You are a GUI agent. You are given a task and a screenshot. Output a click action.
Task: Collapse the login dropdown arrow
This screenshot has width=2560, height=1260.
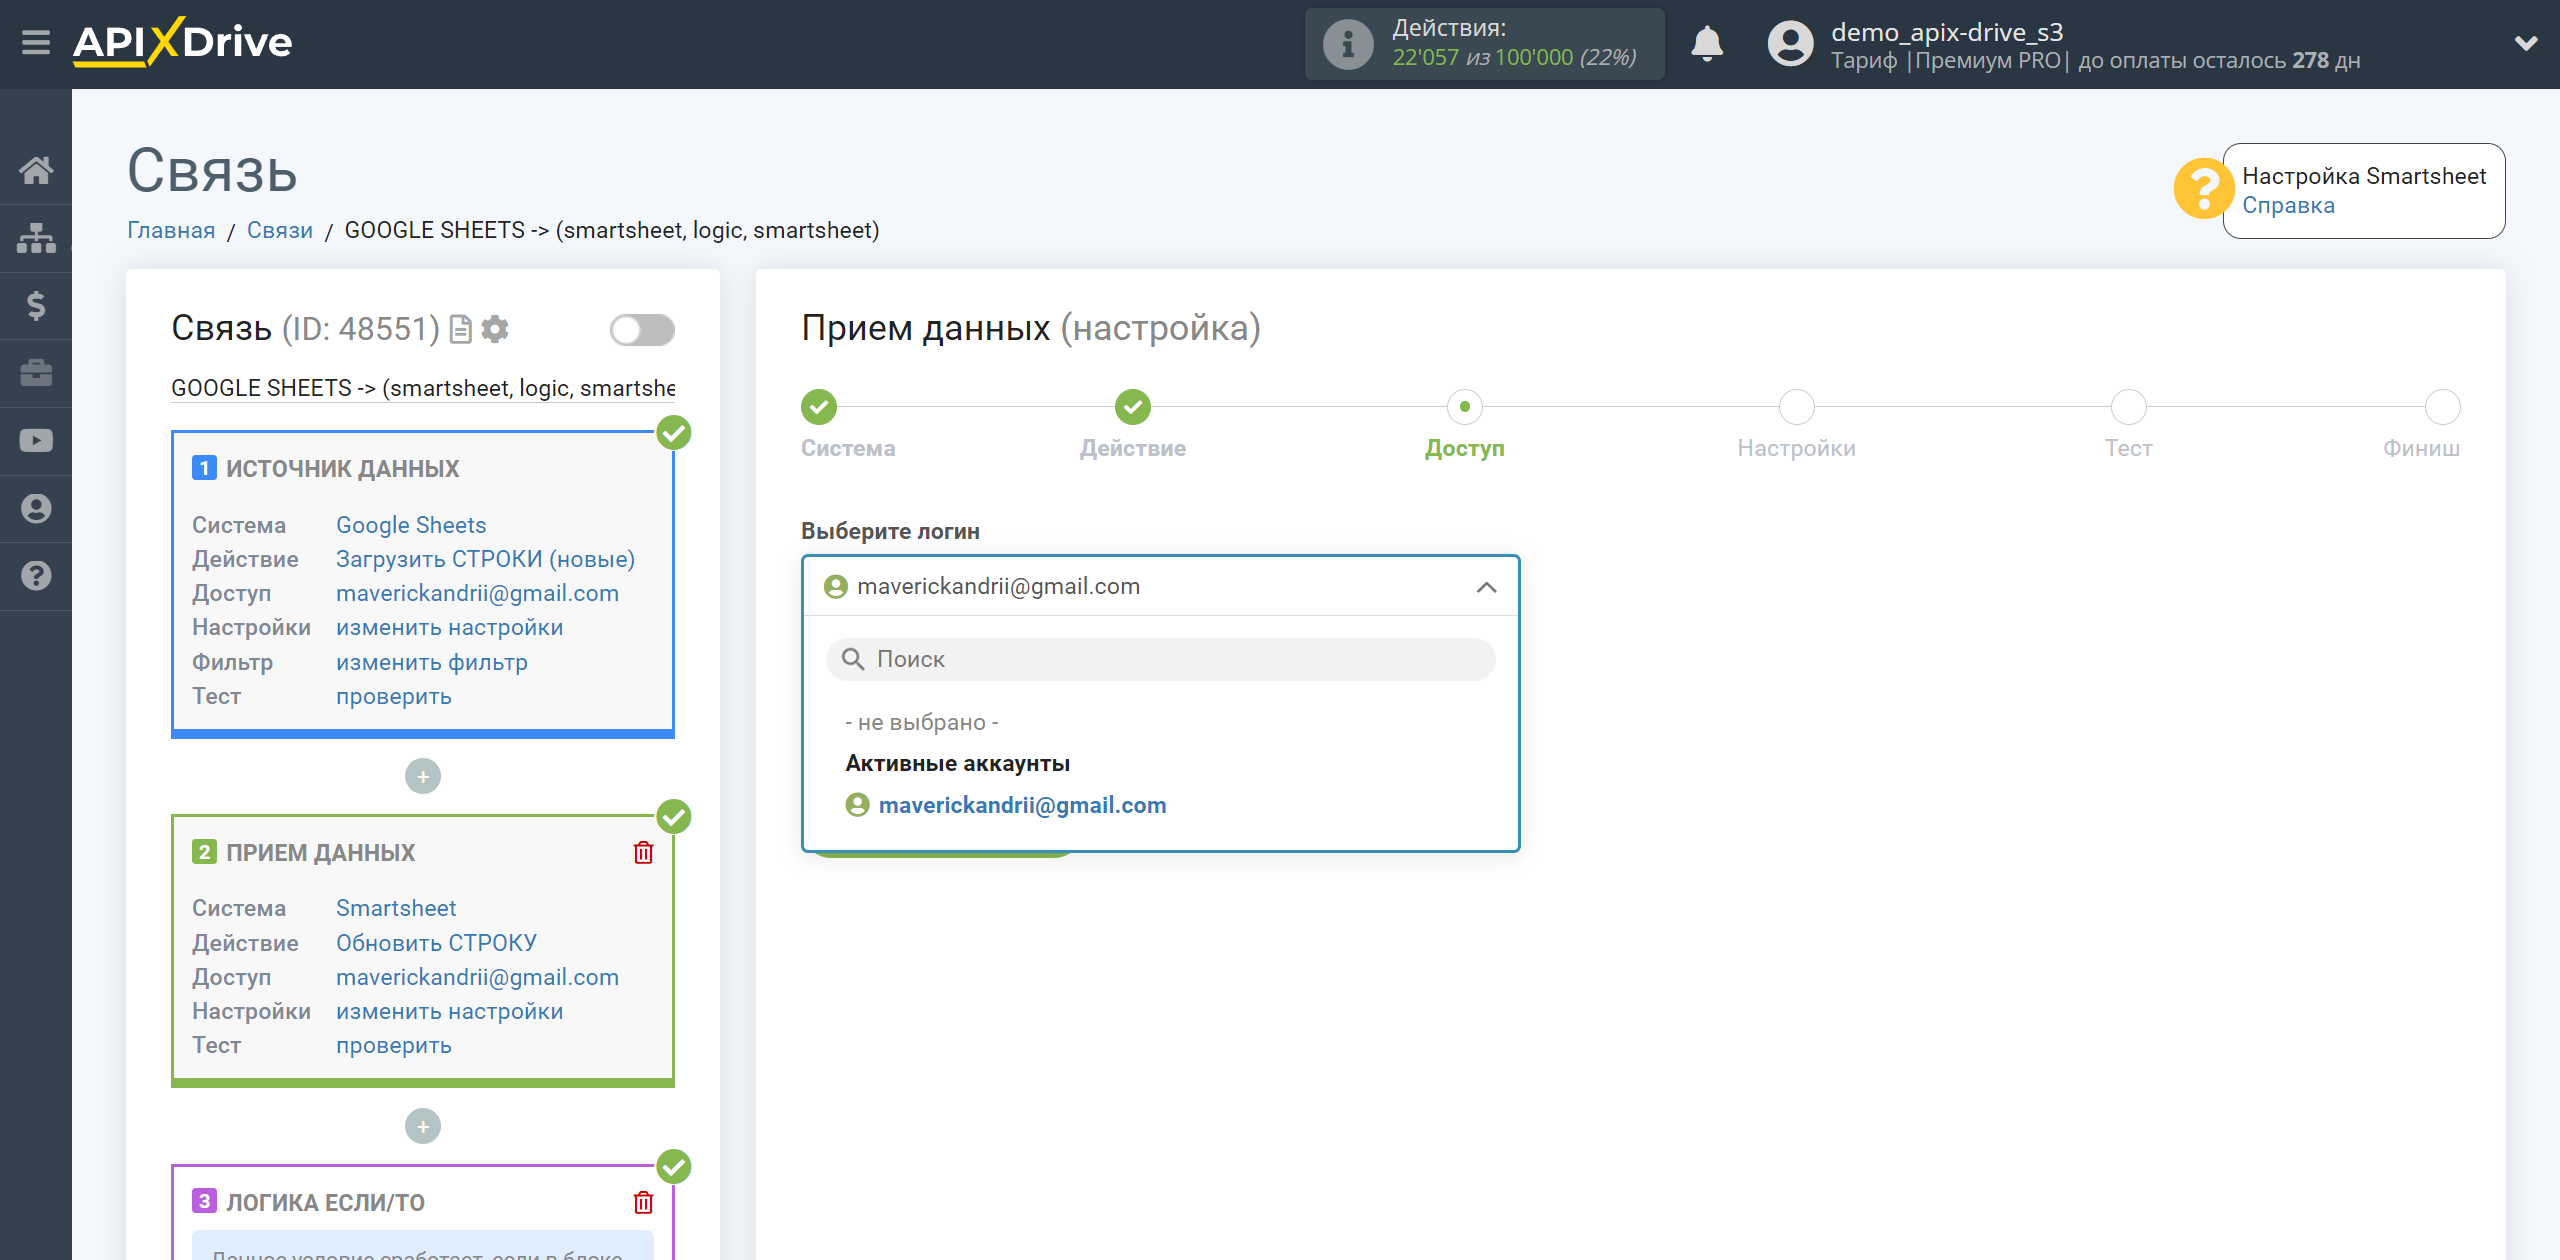(x=1487, y=587)
